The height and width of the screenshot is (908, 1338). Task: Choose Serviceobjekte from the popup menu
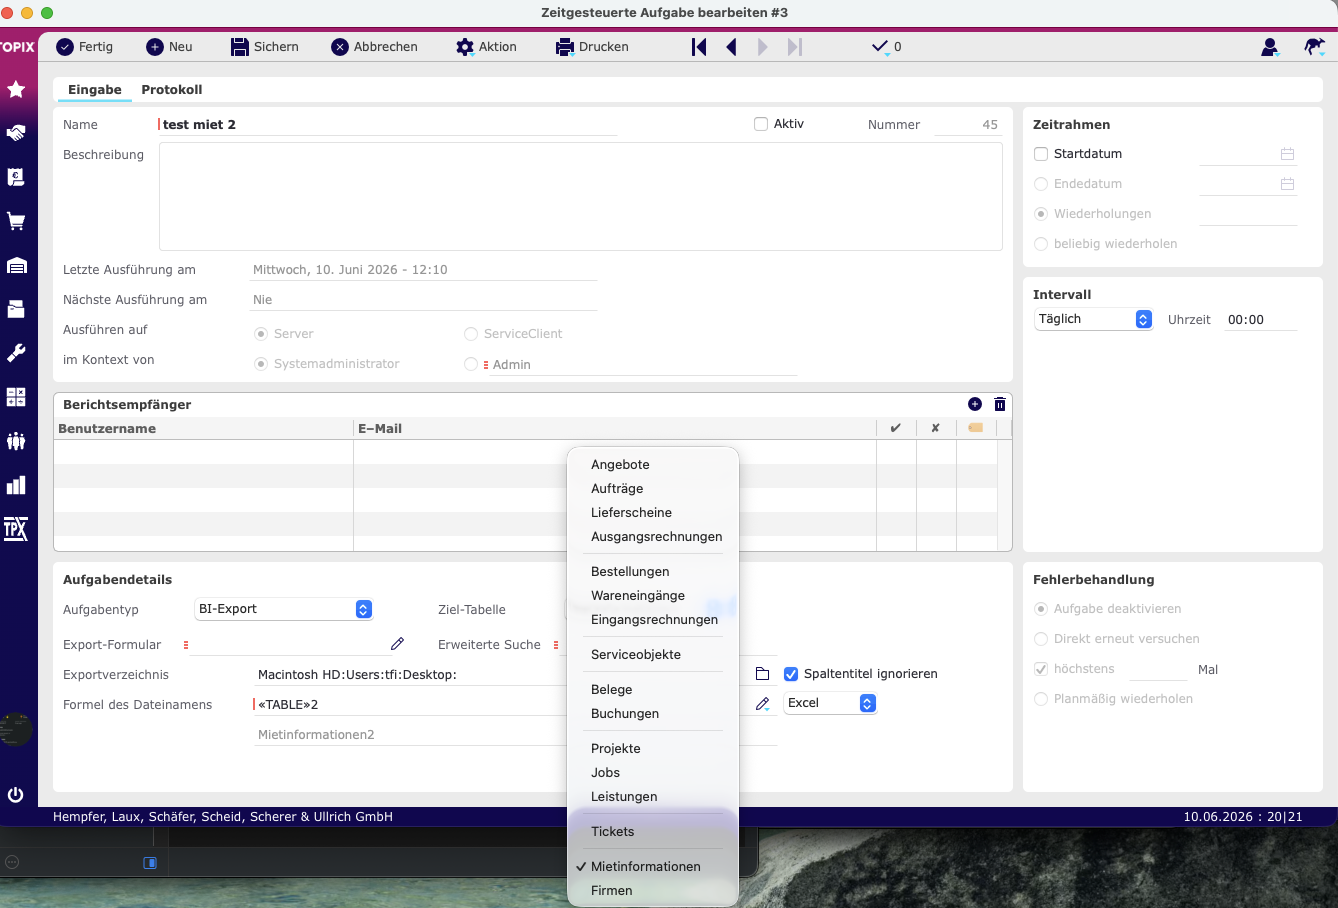pyautogui.click(x=653, y=654)
